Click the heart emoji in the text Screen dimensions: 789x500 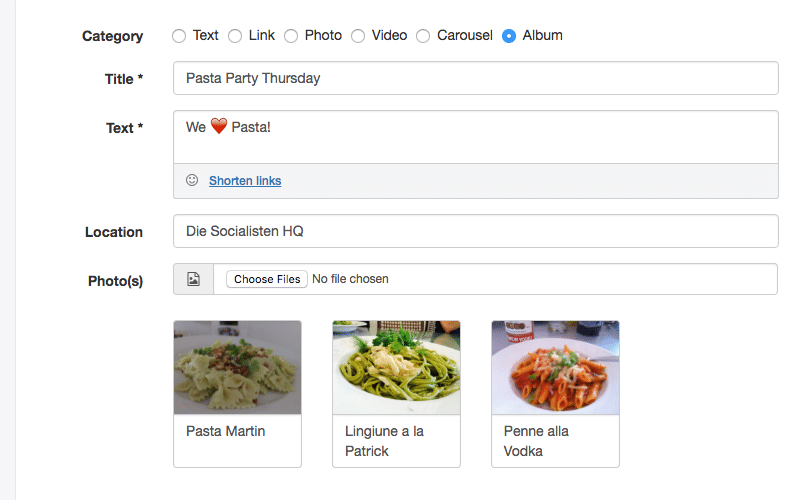tap(219, 126)
